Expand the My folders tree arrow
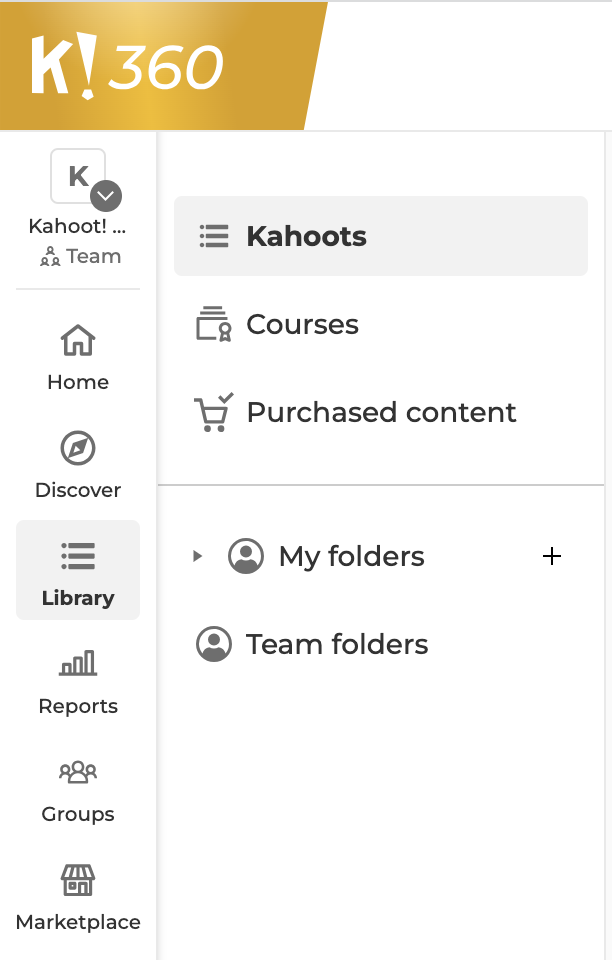This screenshot has width=612, height=960. pos(197,556)
